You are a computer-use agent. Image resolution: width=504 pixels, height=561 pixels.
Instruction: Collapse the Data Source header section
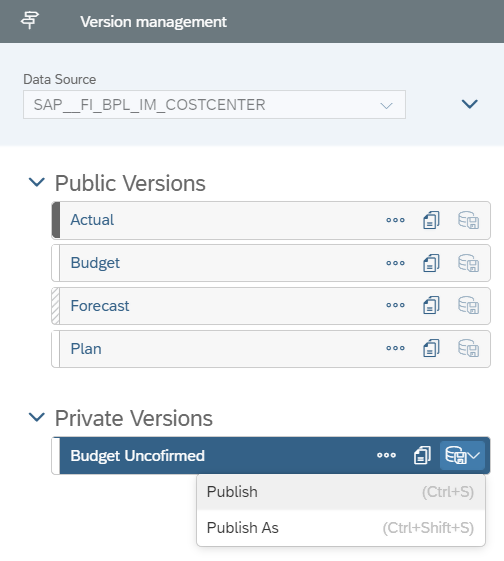coord(470,104)
